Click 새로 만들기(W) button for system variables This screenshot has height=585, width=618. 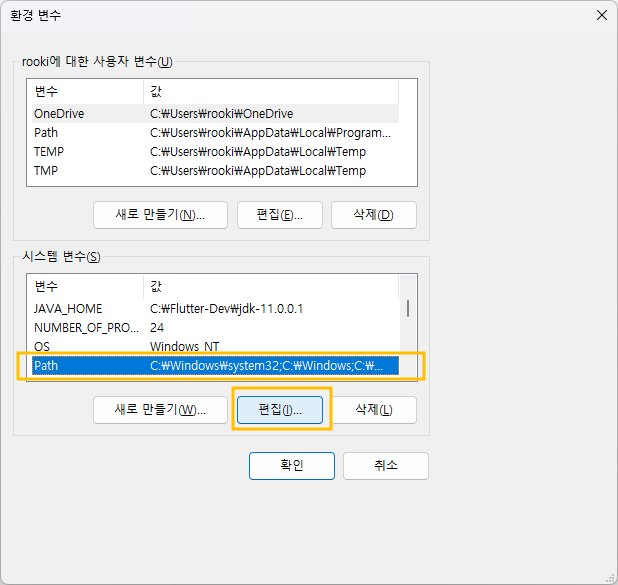tap(160, 410)
